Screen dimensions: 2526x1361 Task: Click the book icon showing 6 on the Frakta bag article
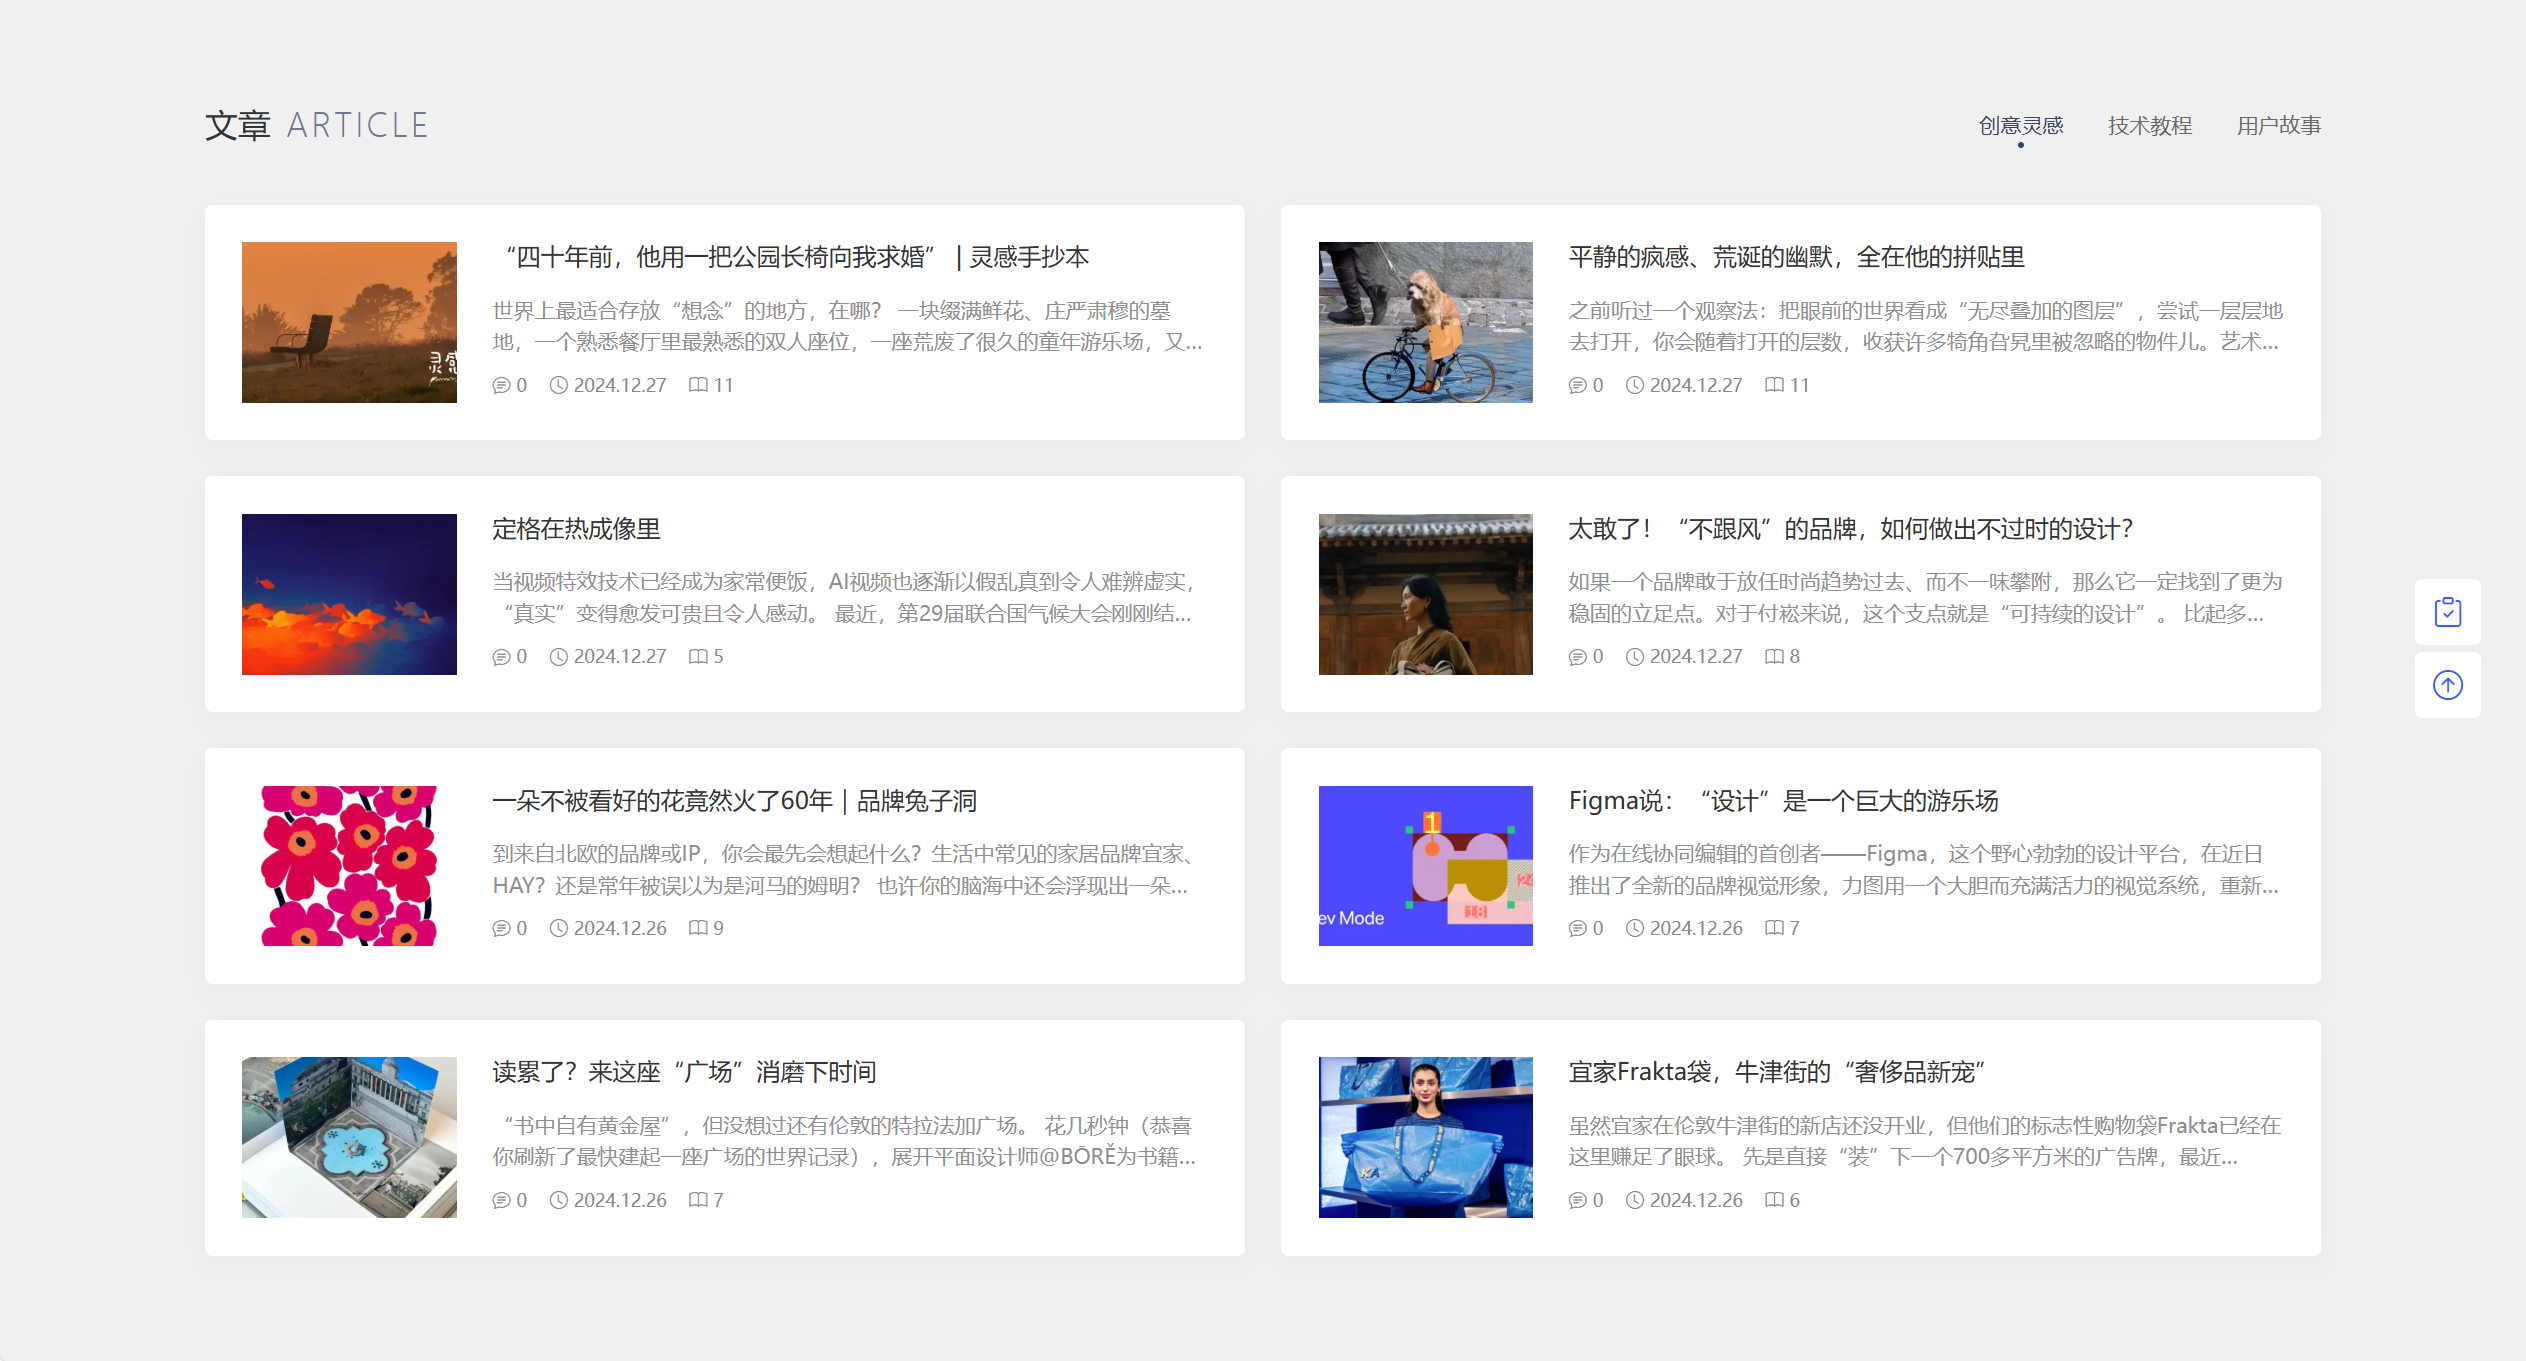point(1775,1200)
